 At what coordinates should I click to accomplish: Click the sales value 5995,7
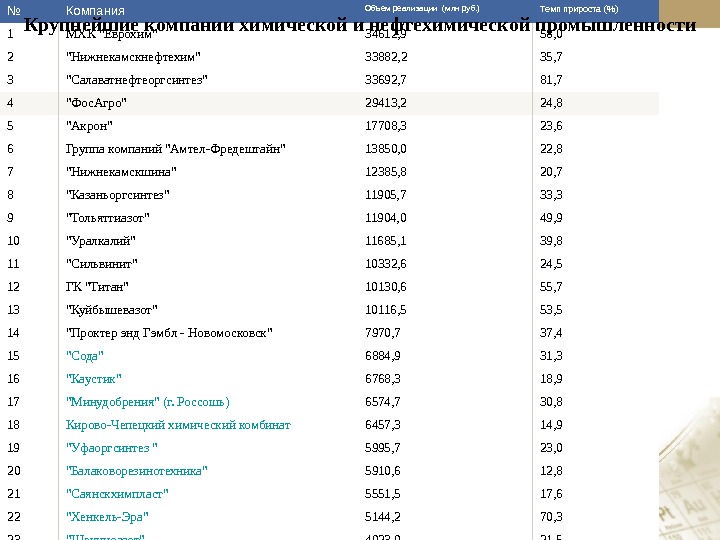(382, 448)
